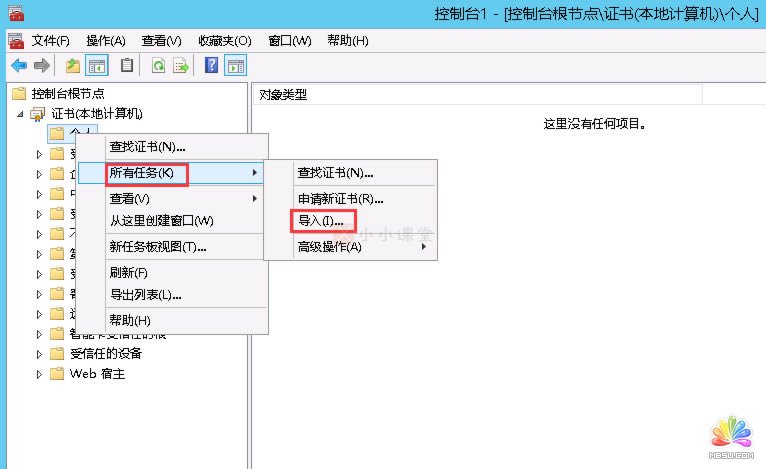The width and height of the screenshot is (766, 469).
Task: Click 导出列表(L)... in context menu
Action: (x=145, y=295)
